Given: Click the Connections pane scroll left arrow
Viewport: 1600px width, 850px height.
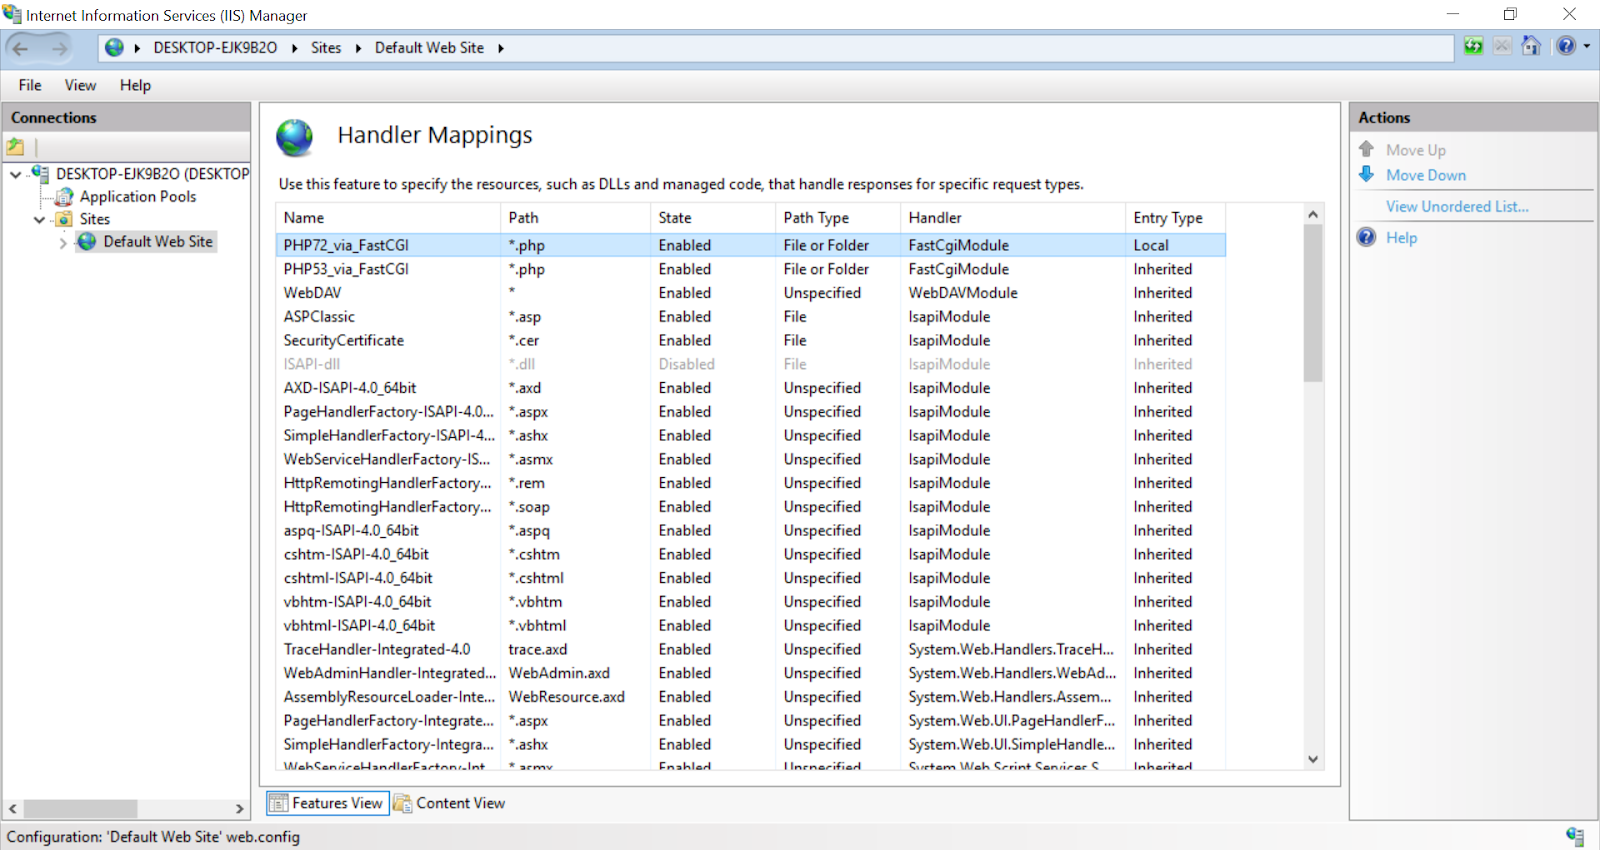Looking at the screenshot, I should click(x=13, y=808).
